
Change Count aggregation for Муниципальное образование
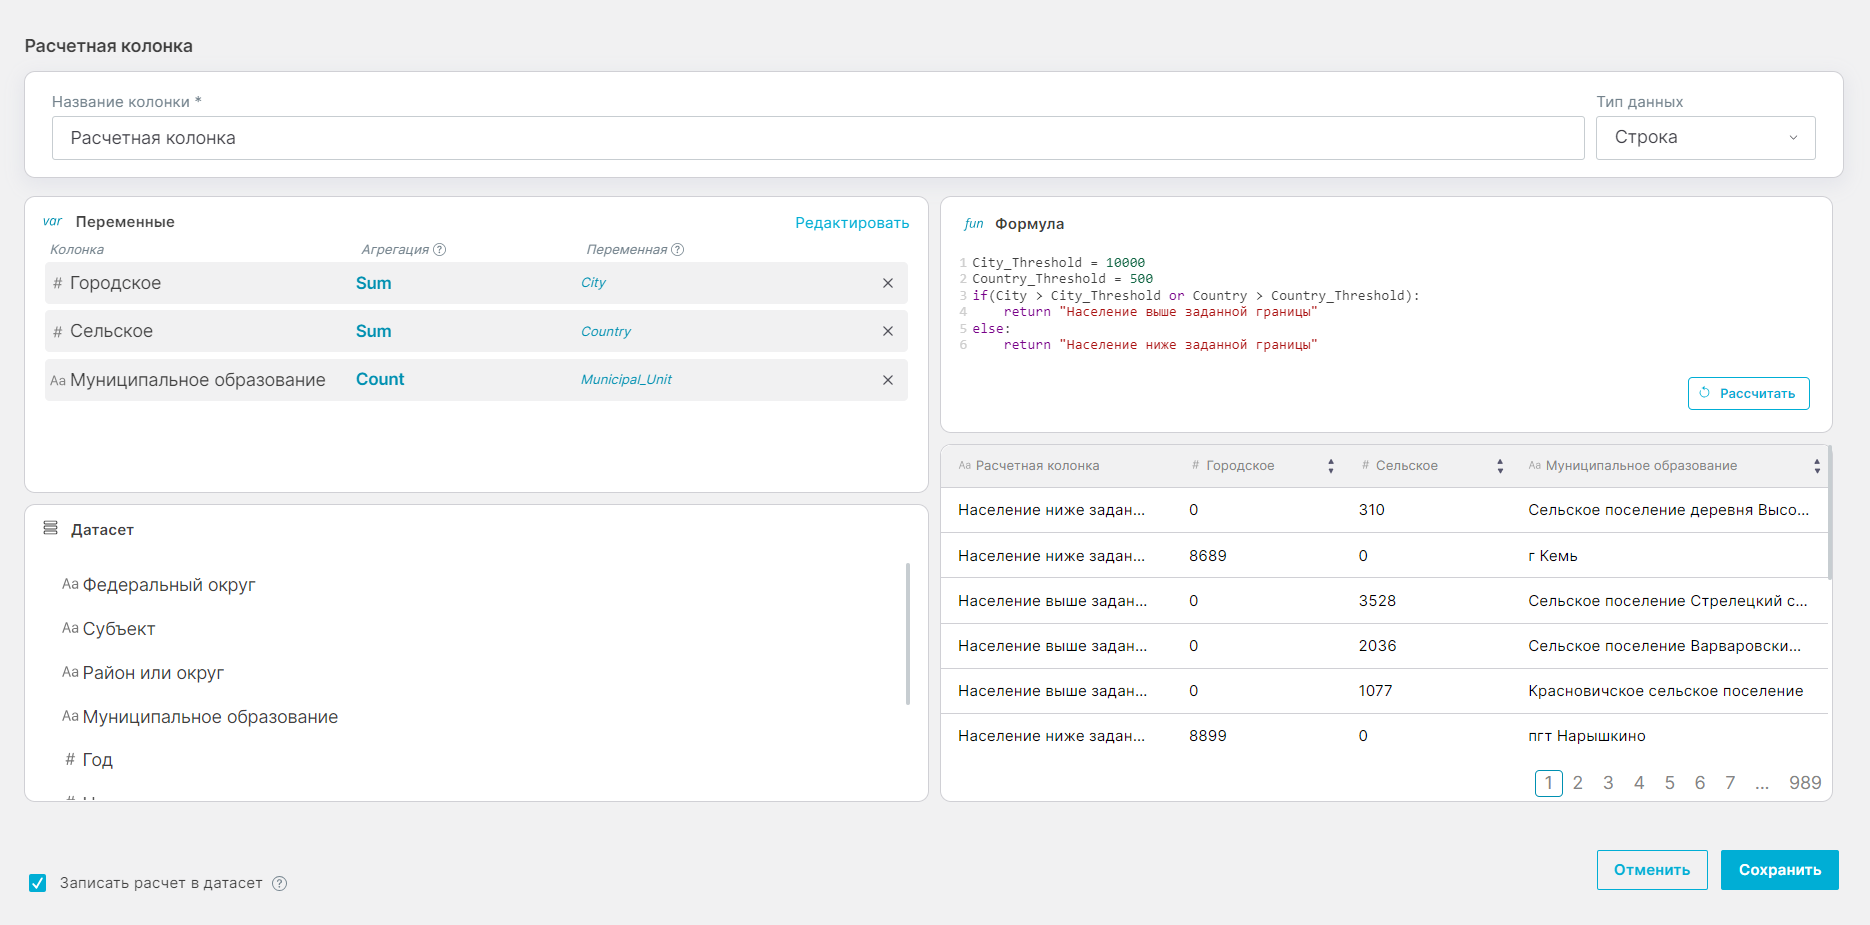(380, 380)
